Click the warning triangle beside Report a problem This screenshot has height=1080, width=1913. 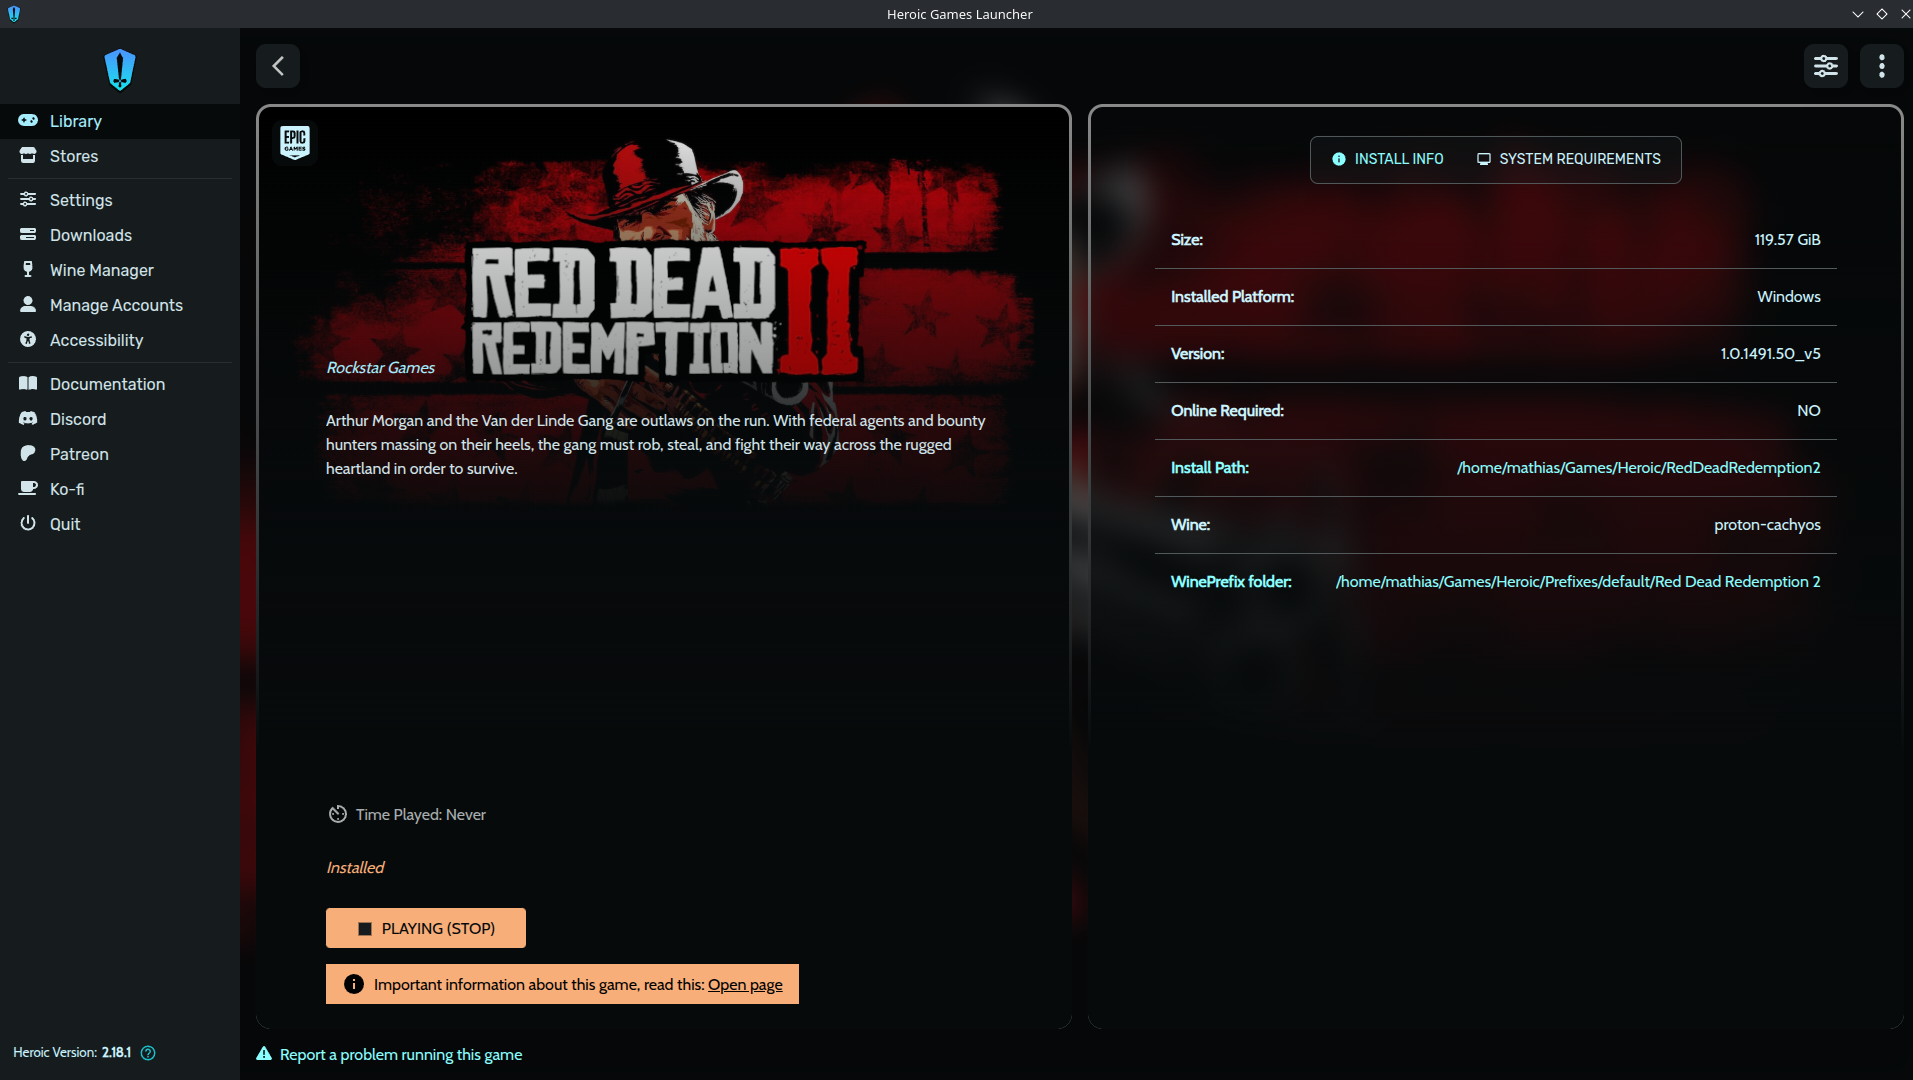264,1054
